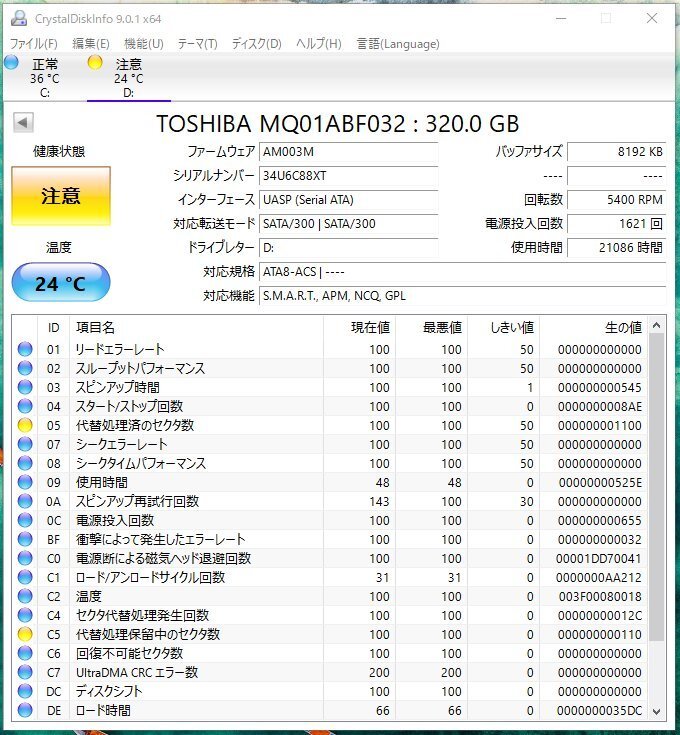
Task: Click the しきい値 column header
Action: point(504,327)
